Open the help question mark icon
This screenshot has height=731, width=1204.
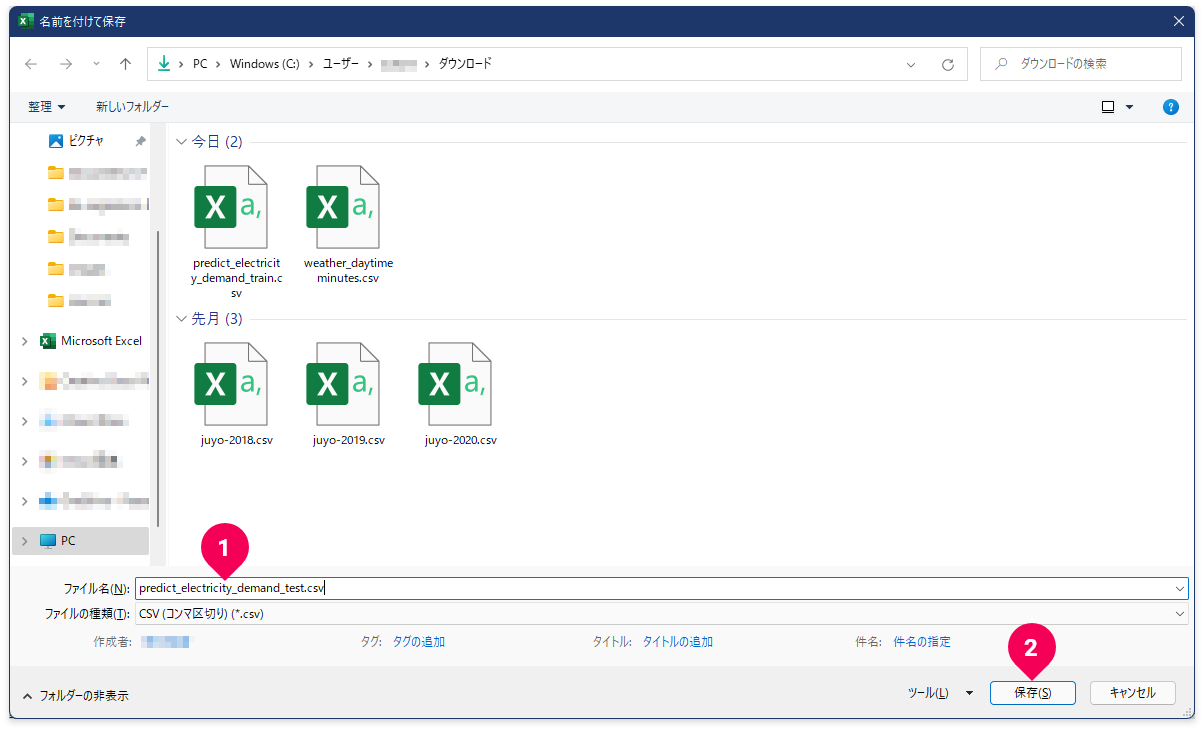pyautogui.click(x=1170, y=107)
